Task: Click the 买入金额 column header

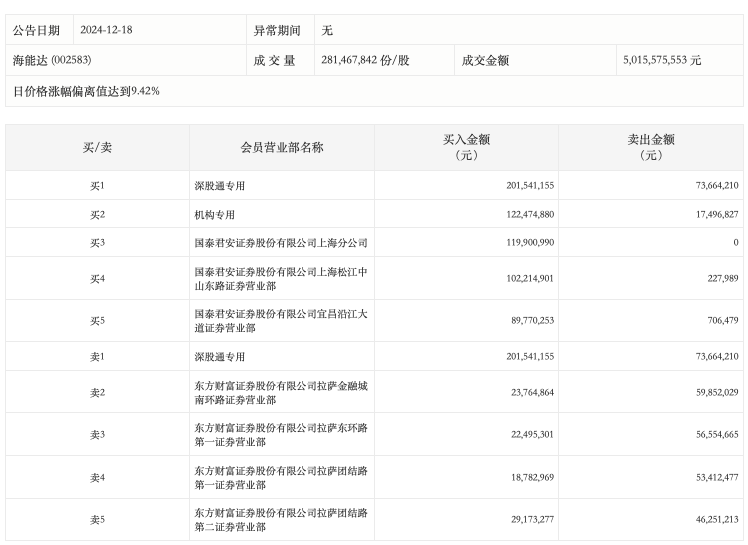Action: coord(466,148)
